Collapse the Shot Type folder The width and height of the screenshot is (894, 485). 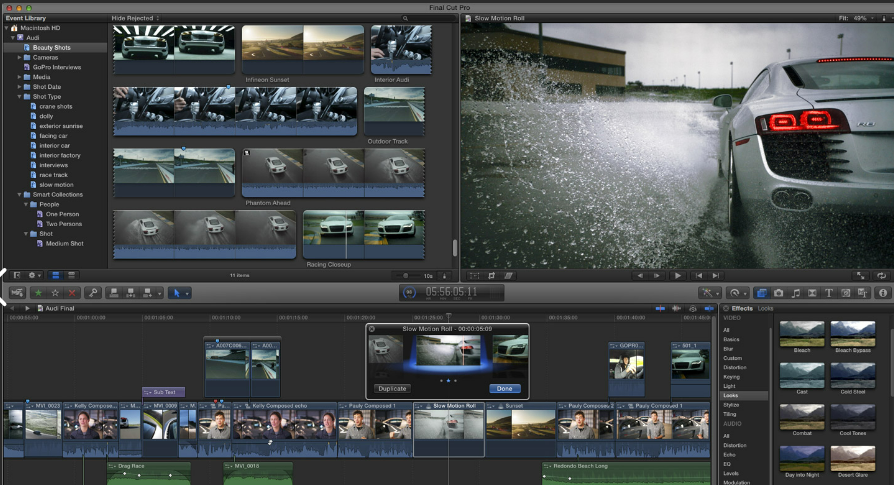(19, 97)
